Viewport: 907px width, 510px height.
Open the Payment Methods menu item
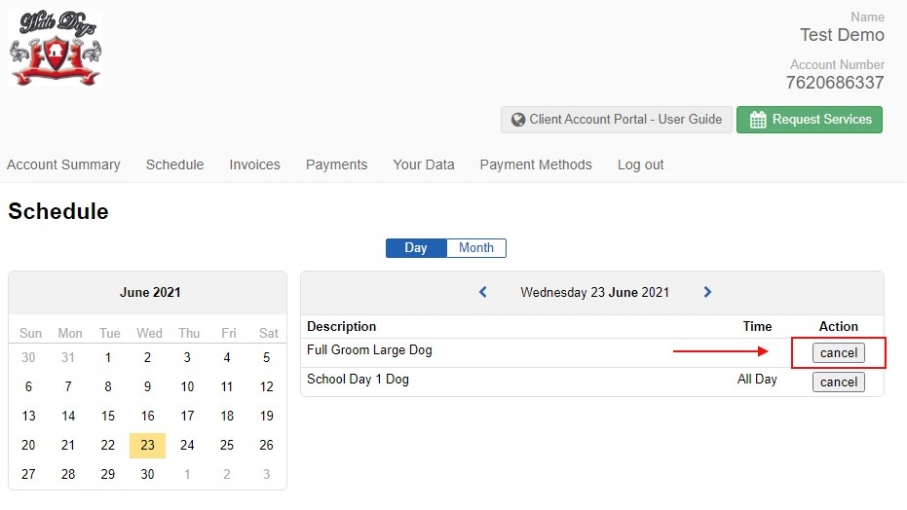536,165
